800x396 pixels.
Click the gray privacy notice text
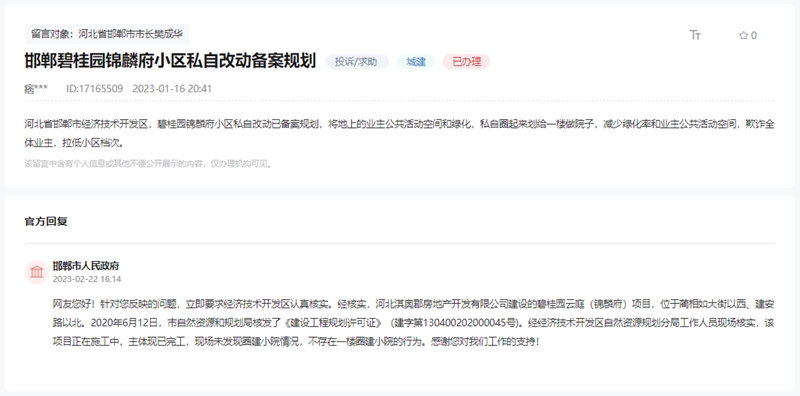pos(148,164)
